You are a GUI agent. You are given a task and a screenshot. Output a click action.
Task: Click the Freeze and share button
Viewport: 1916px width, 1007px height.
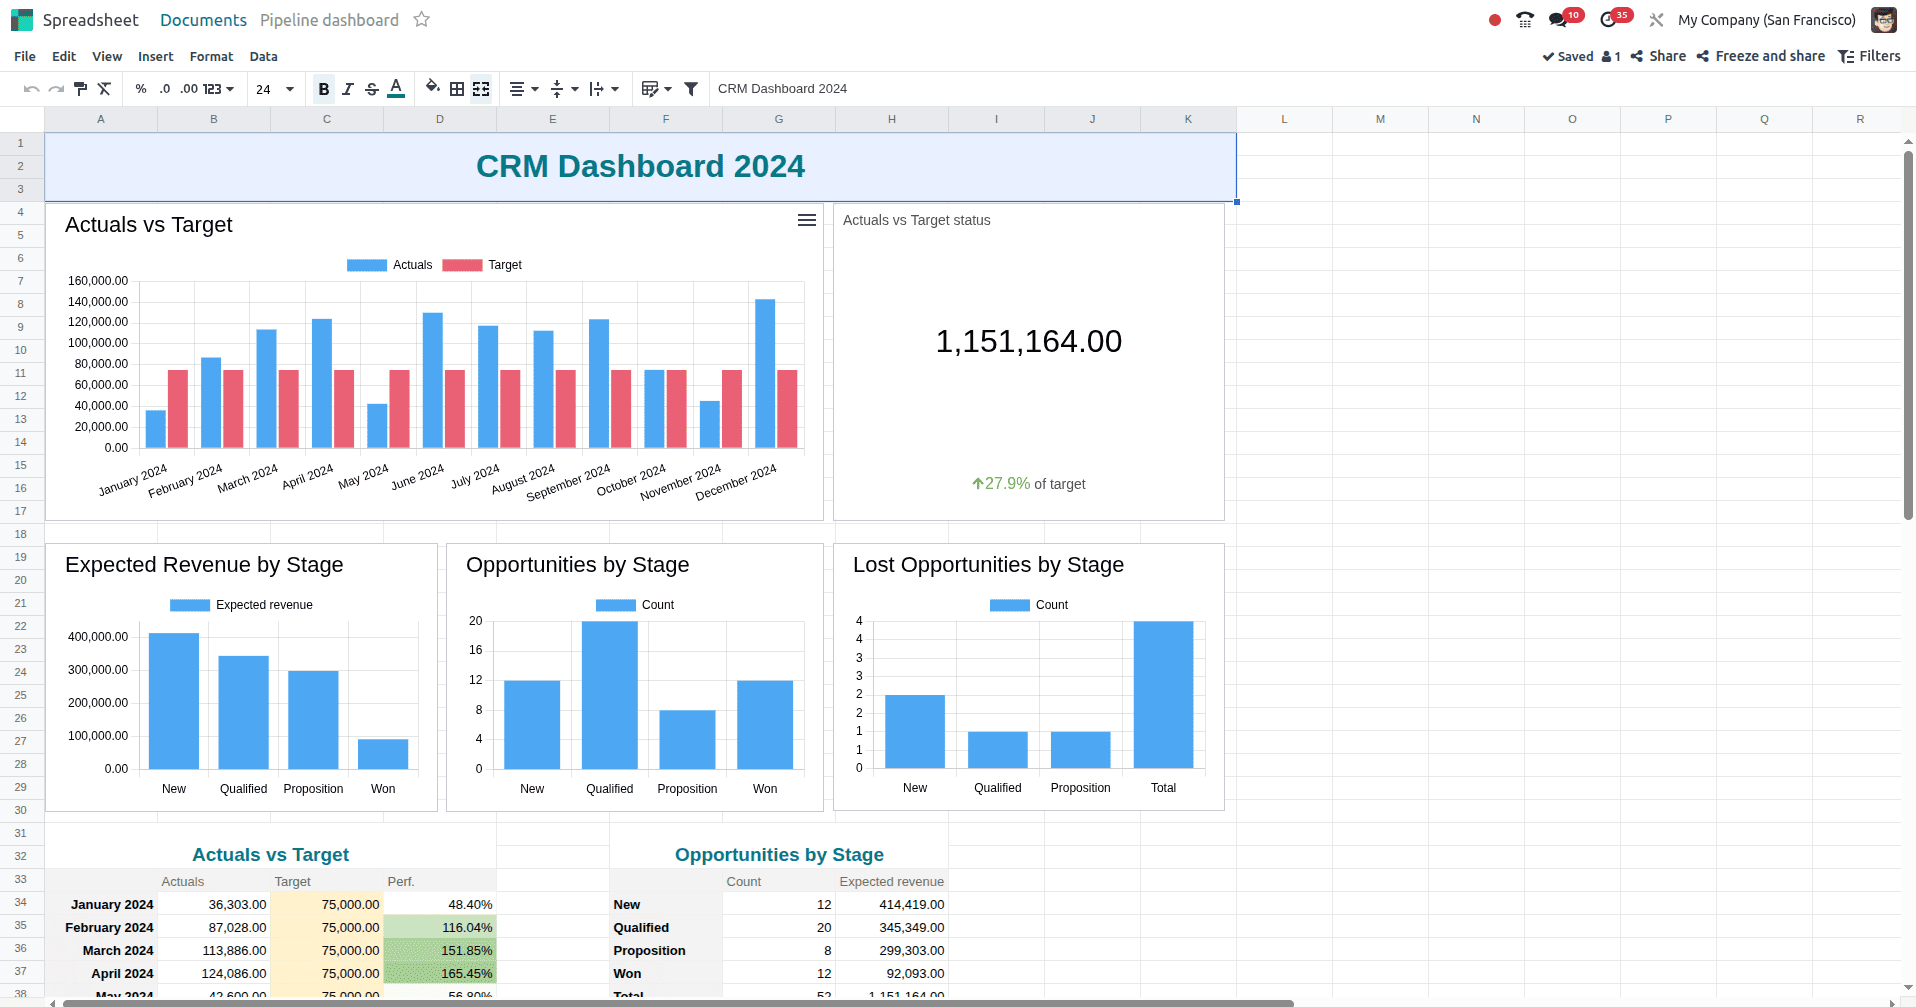1760,56
